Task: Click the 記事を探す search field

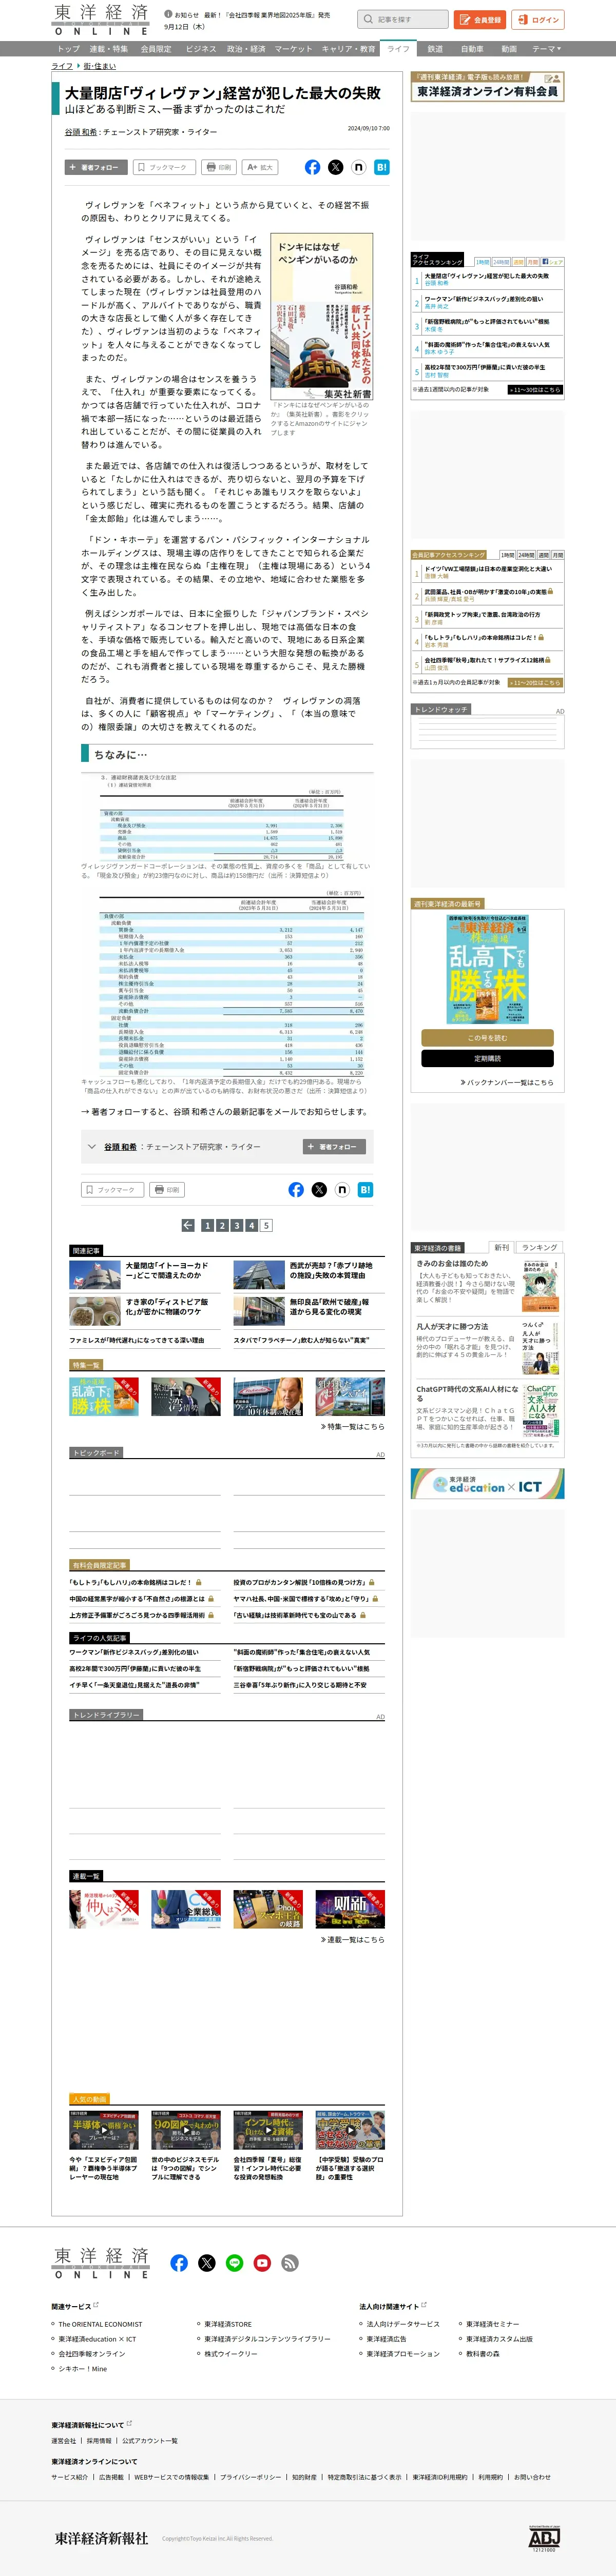Action: coord(403,19)
